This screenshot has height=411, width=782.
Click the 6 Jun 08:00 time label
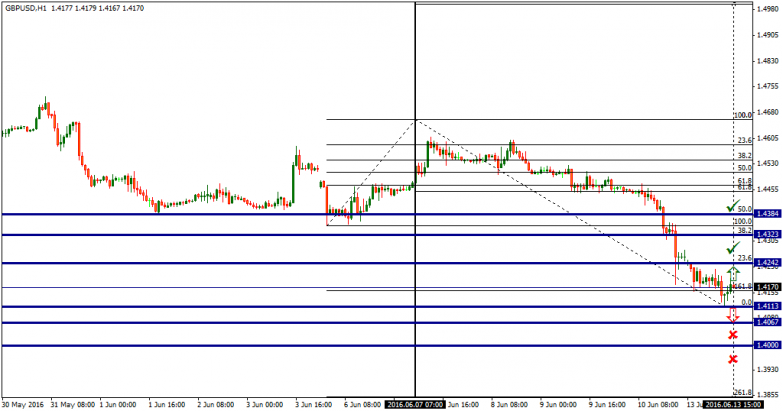click(x=362, y=405)
